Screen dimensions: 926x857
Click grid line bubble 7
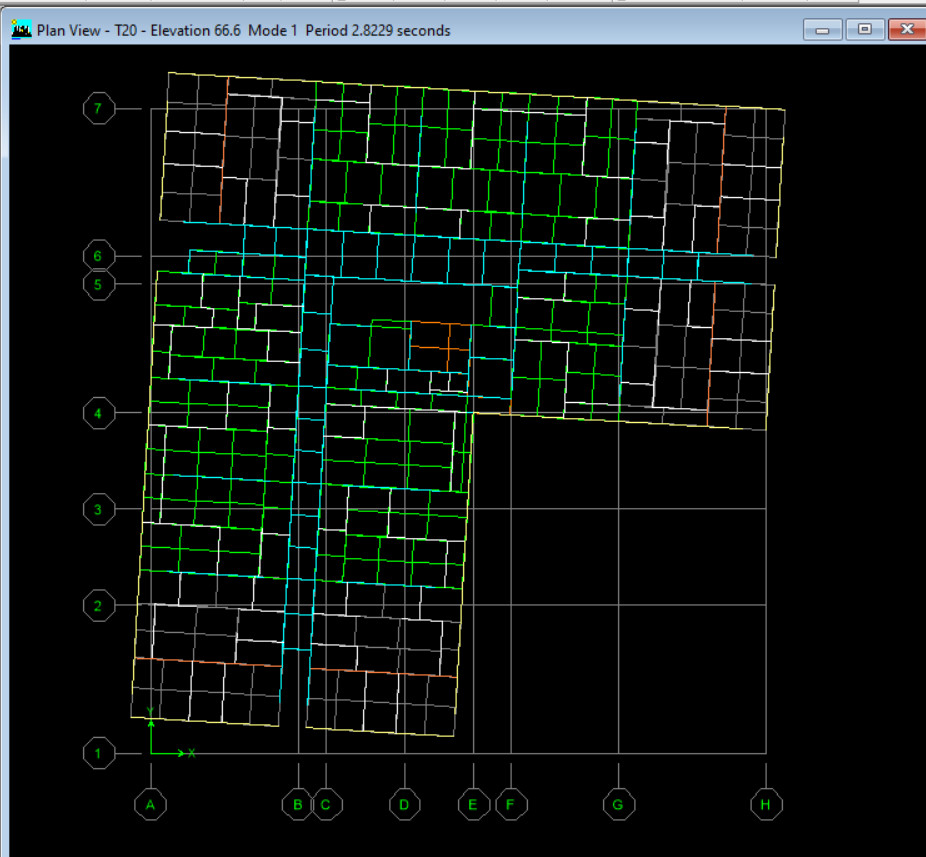coord(98,108)
